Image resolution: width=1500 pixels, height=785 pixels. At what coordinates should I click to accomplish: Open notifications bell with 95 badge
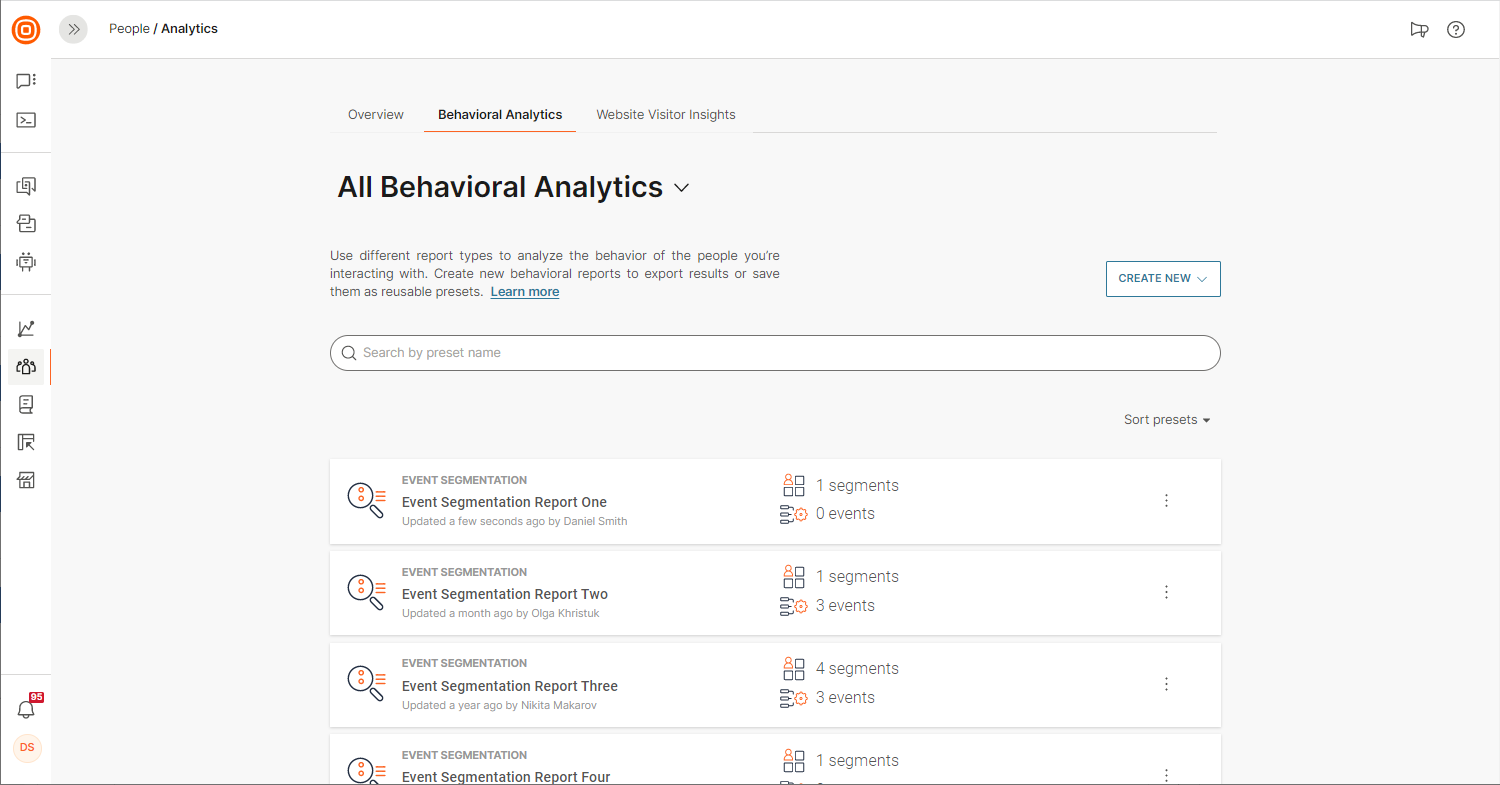point(27,709)
